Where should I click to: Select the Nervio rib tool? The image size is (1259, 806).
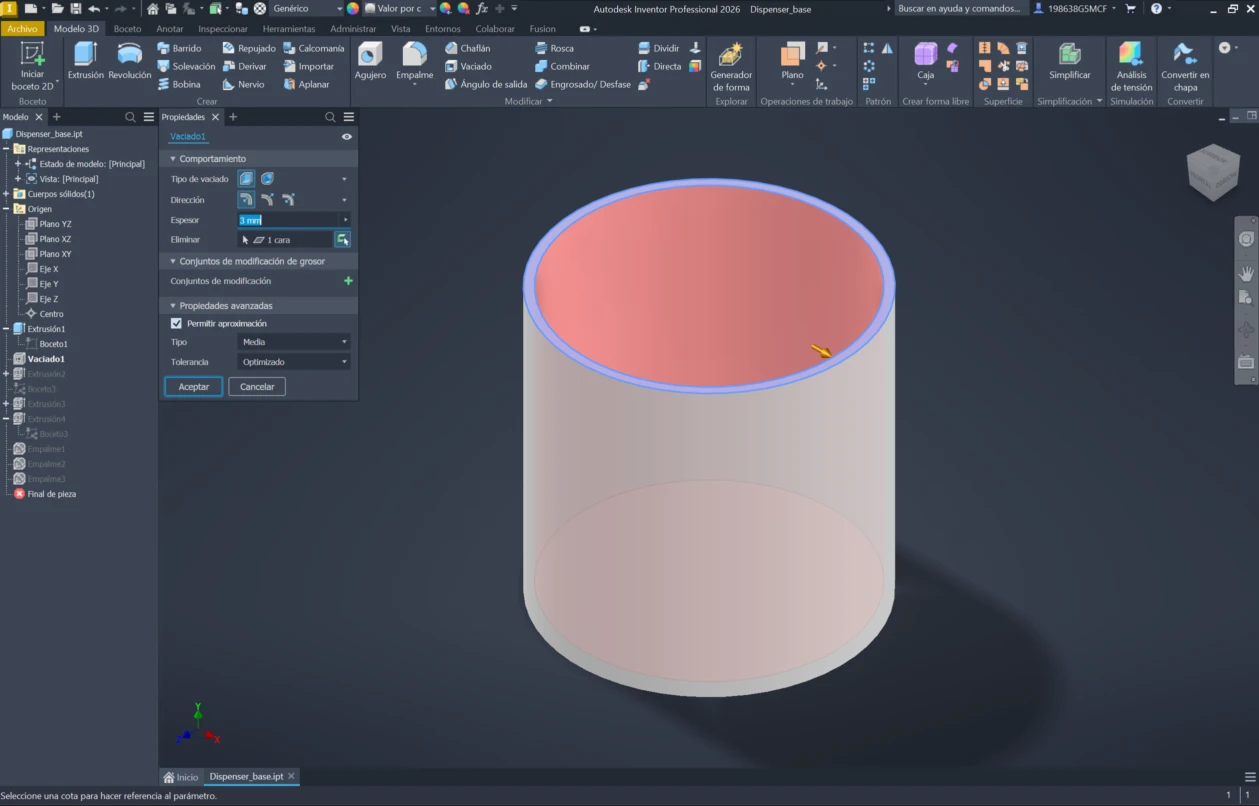click(x=243, y=84)
